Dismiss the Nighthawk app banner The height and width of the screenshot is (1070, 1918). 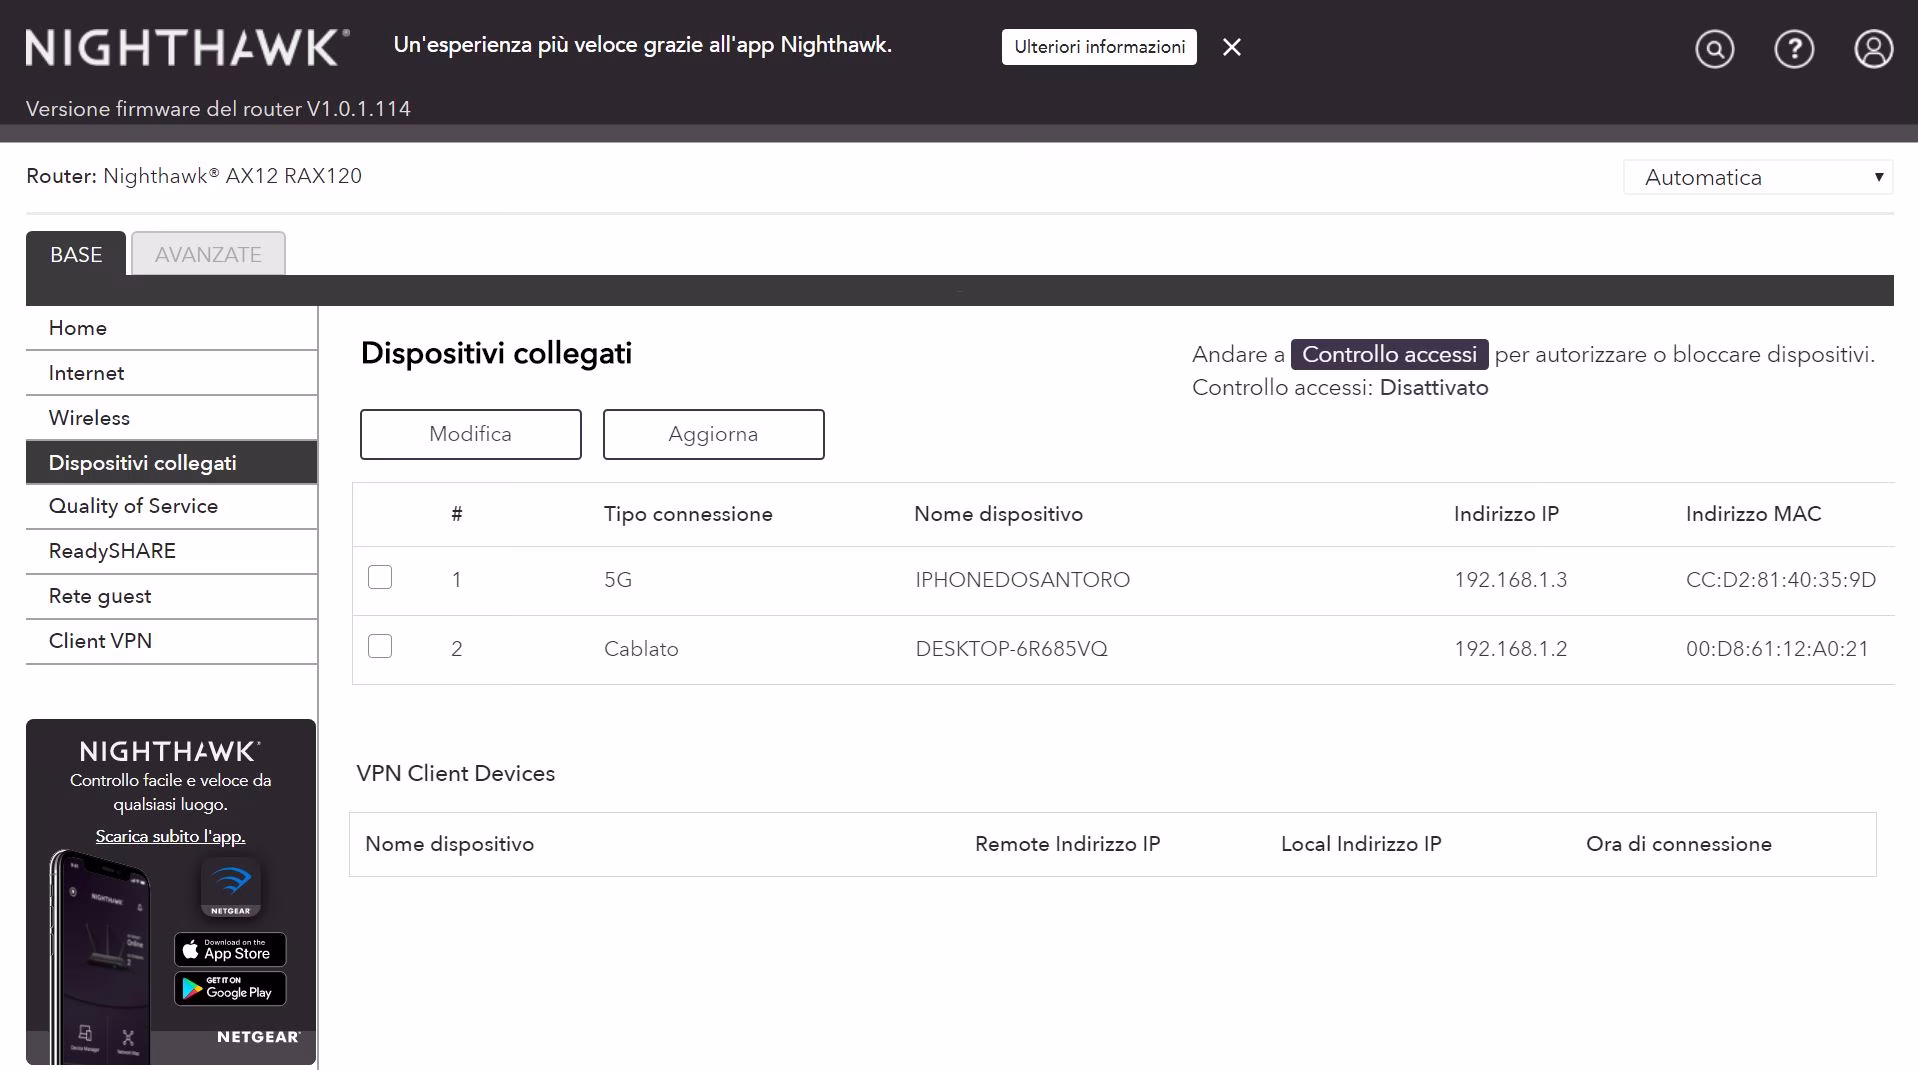click(x=1232, y=47)
